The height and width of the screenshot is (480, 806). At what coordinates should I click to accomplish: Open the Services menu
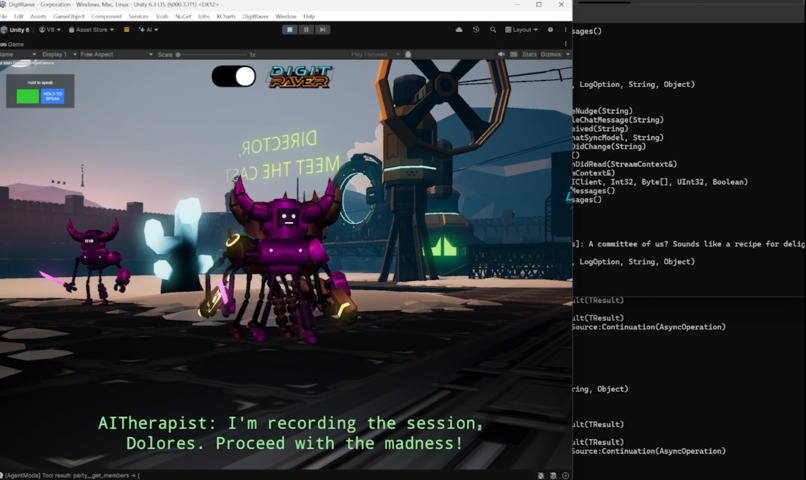(x=138, y=16)
